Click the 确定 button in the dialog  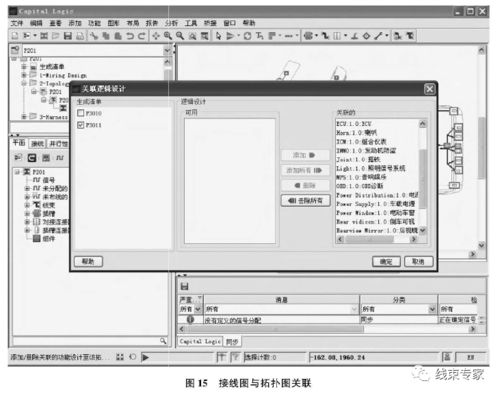[386, 261]
